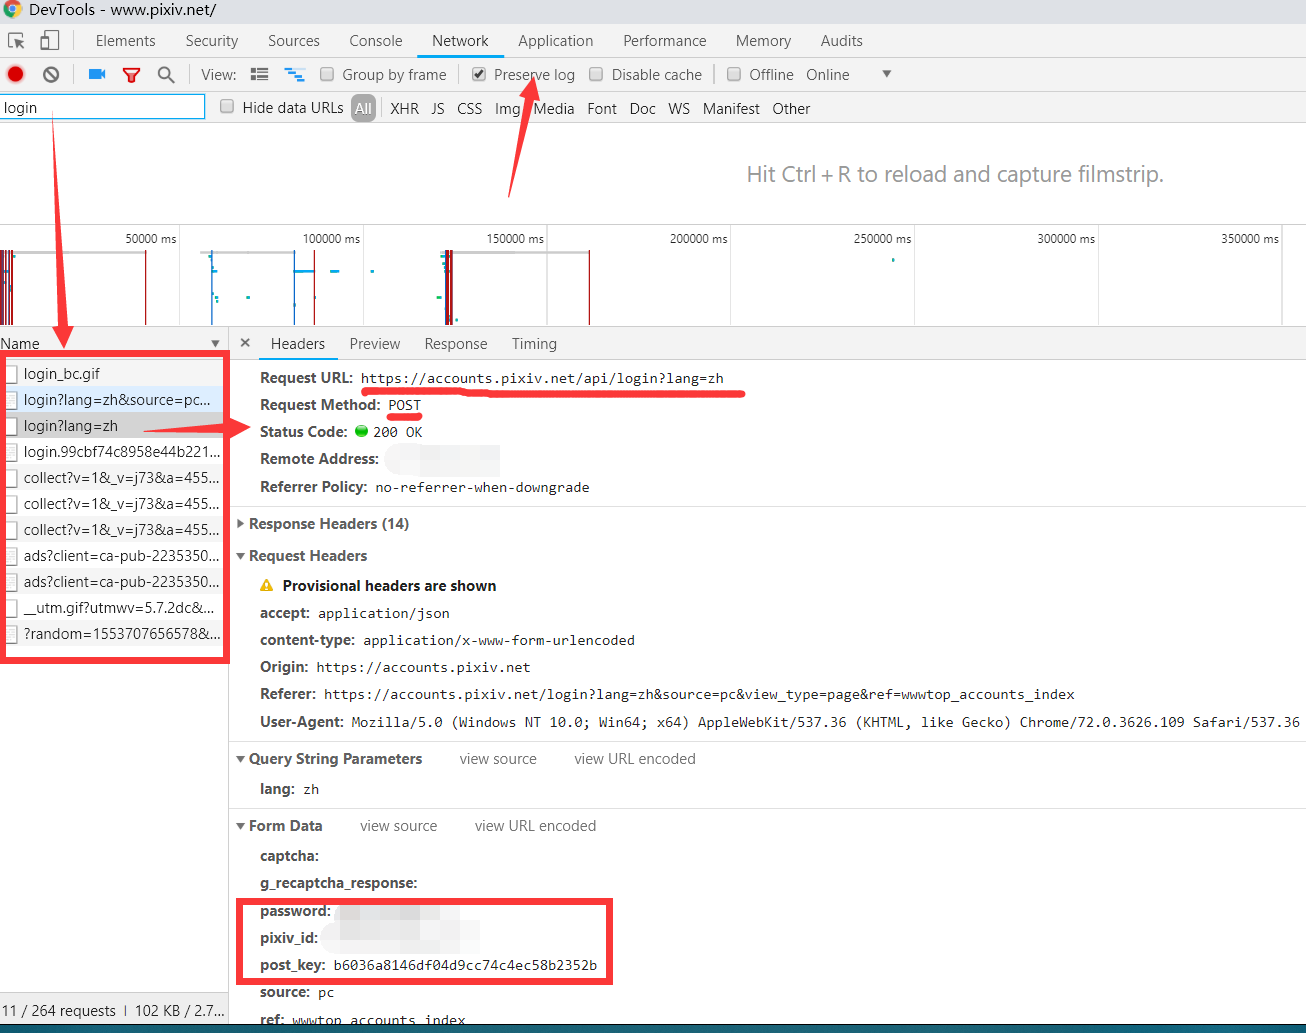Select login.99cbf74c8958e44b221 request

point(112,452)
